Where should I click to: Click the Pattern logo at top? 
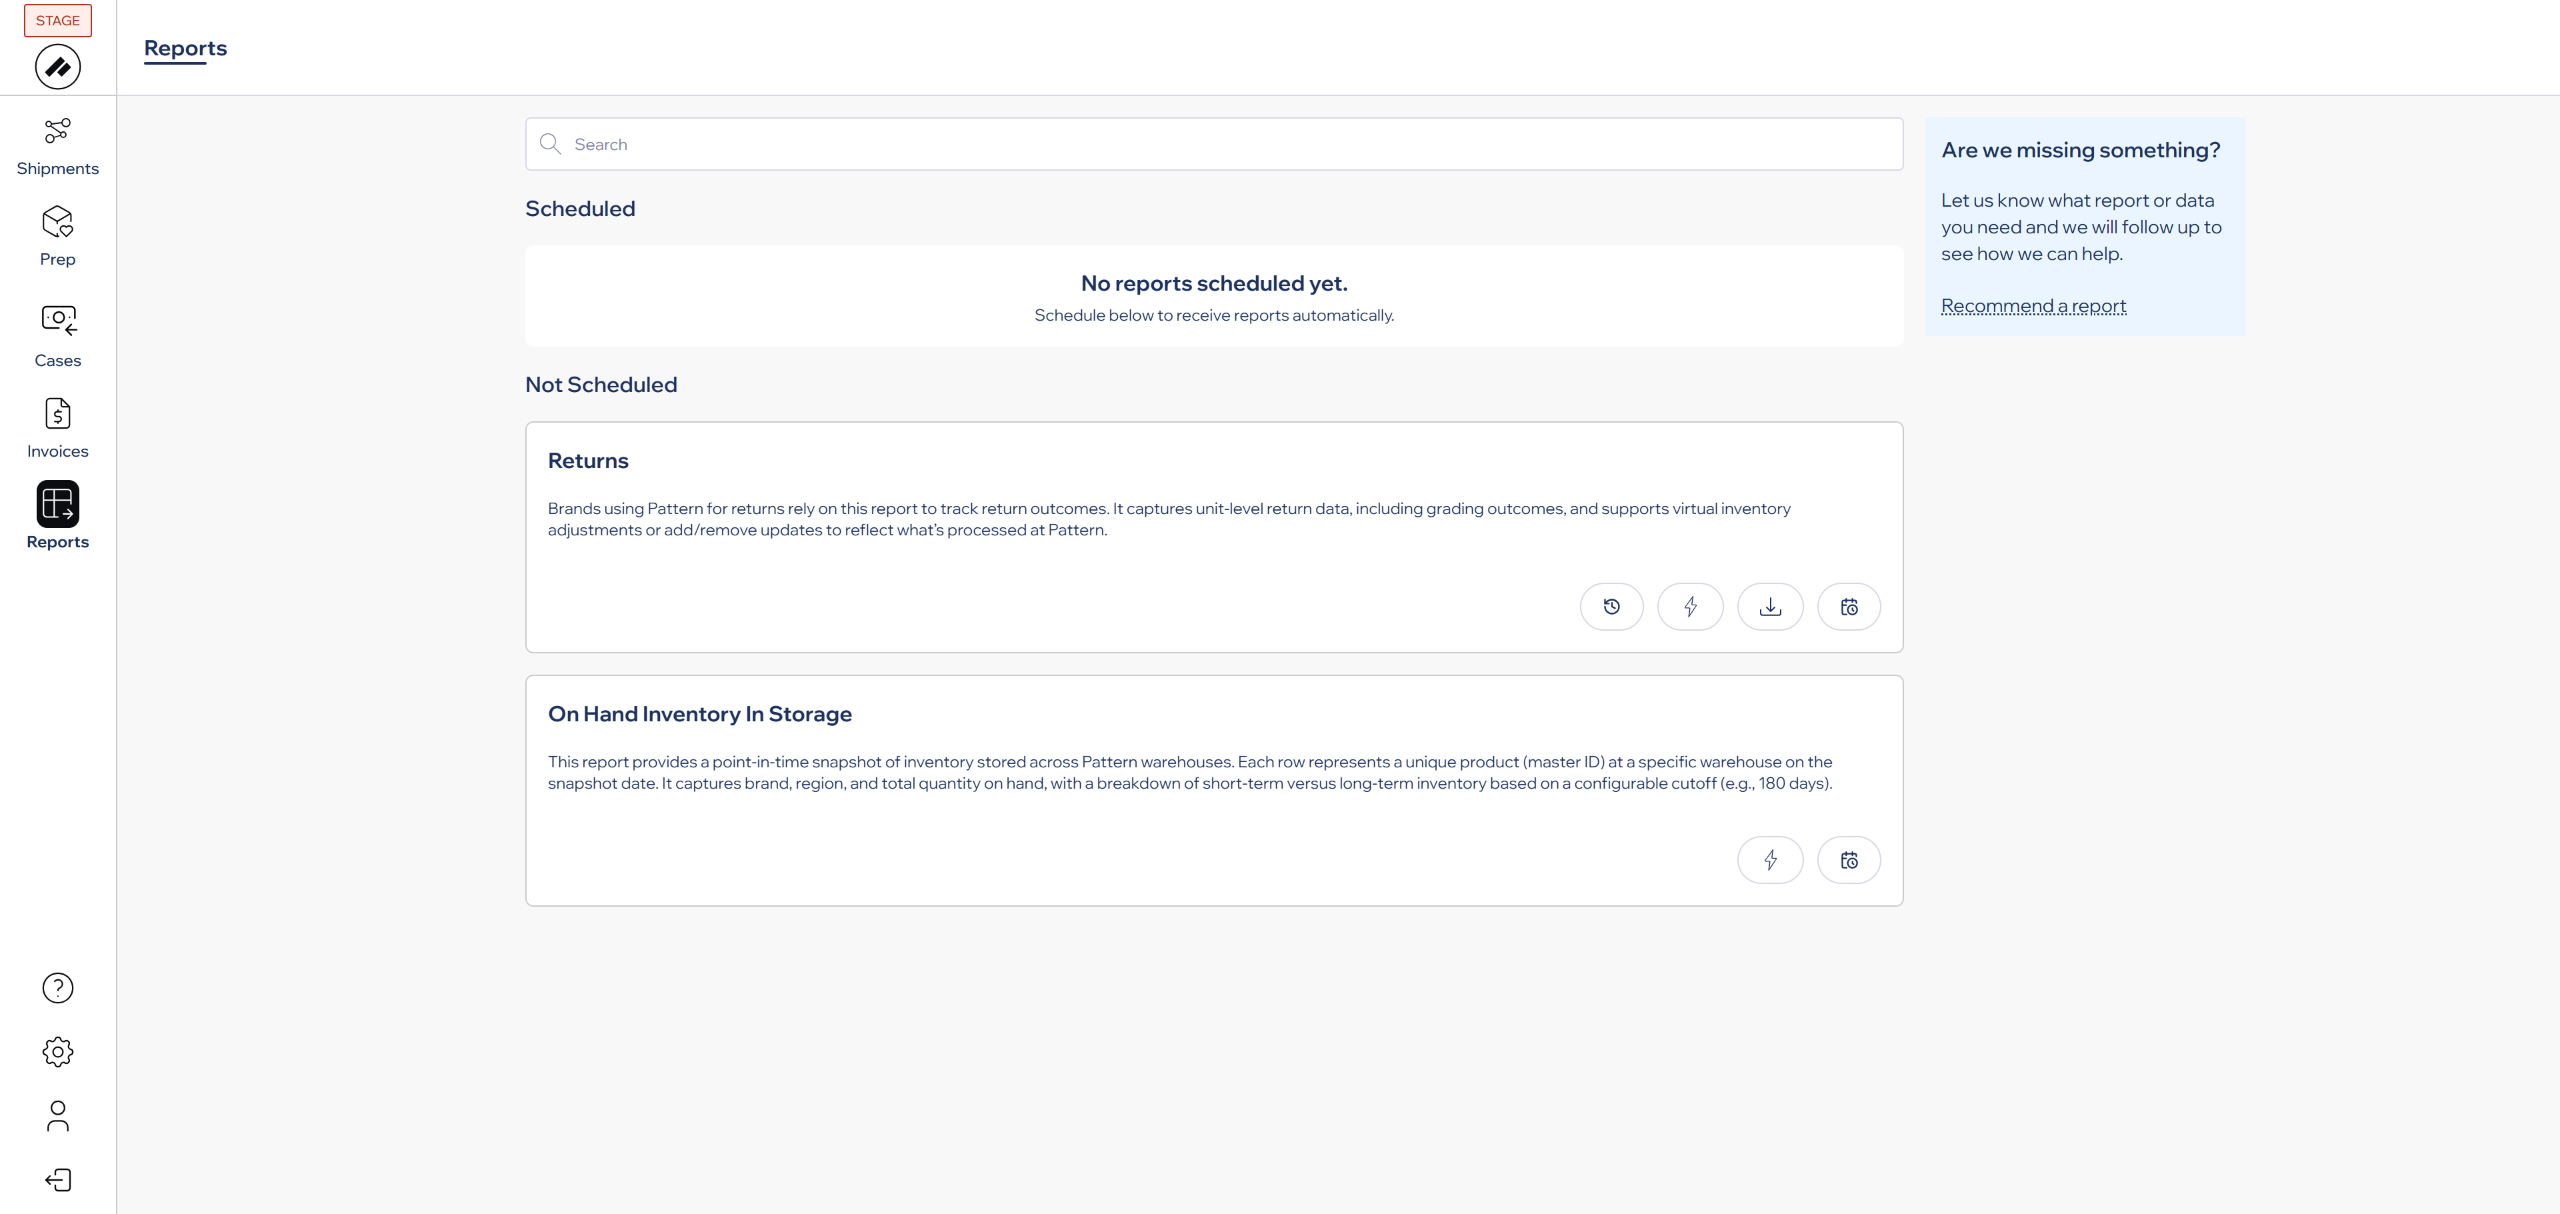click(57, 67)
